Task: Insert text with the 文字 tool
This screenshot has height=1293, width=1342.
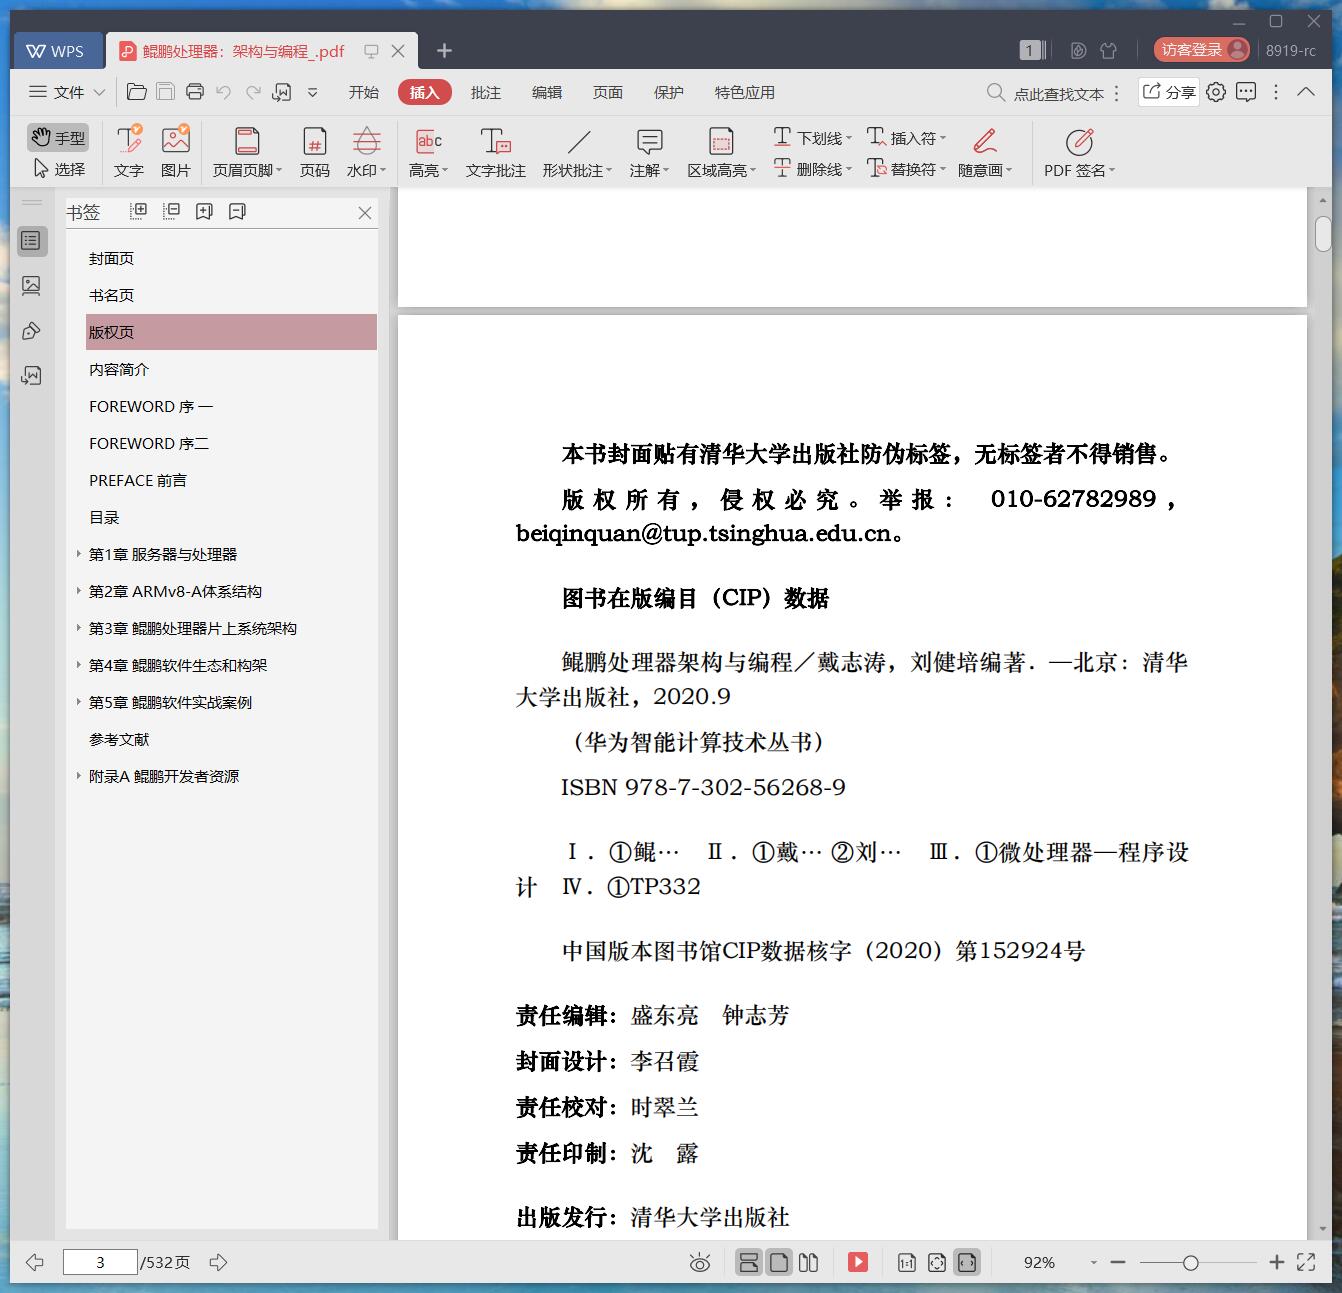Action: point(129,152)
